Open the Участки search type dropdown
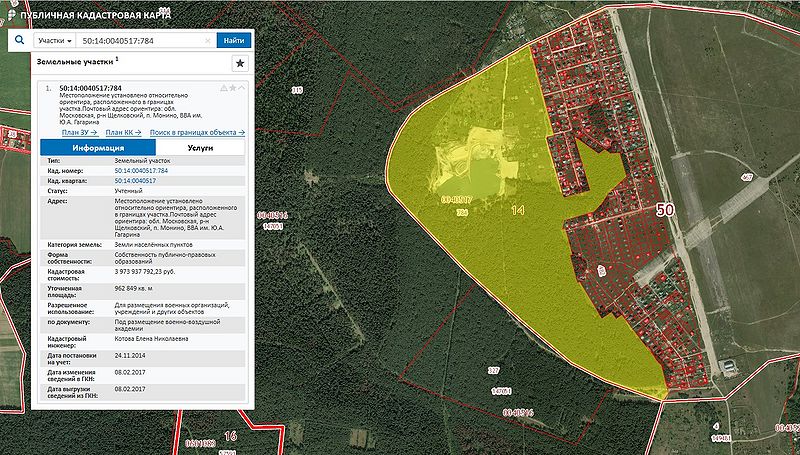 (x=54, y=41)
